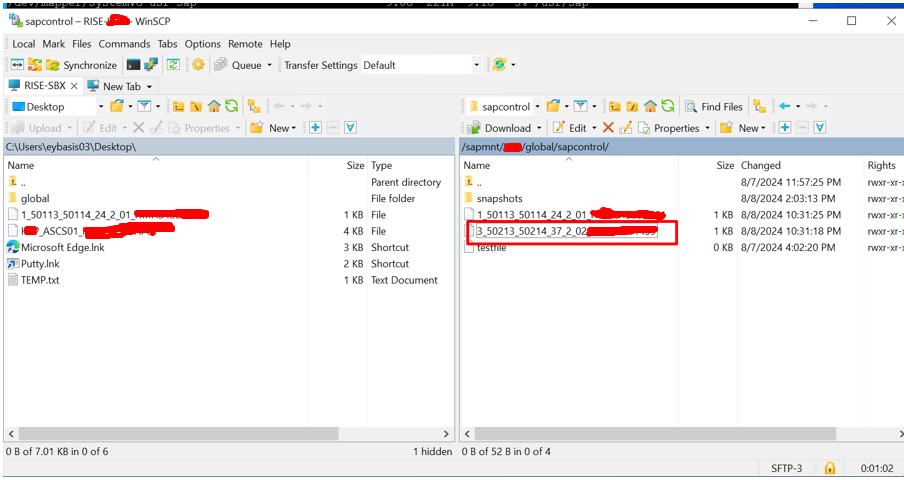Screen dimensions: 904x480
Task: Click the local New button
Action: pyautogui.click(x=274, y=128)
